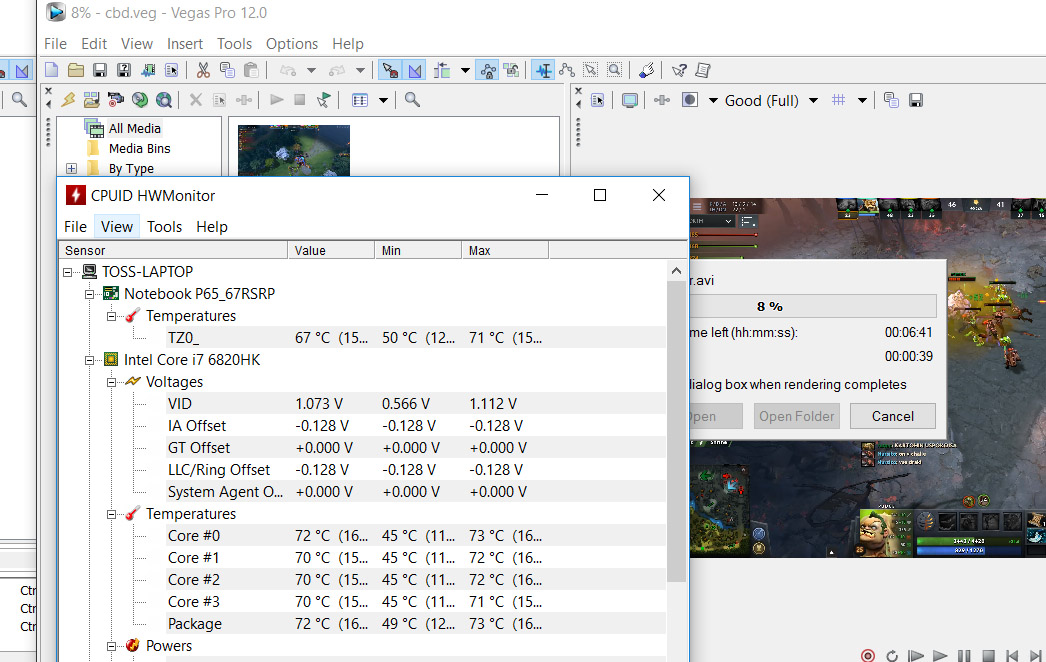Select the zoom edit tool icon
Image resolution: width=1046 pixels, height=662 pixels.
pos(614,70)
